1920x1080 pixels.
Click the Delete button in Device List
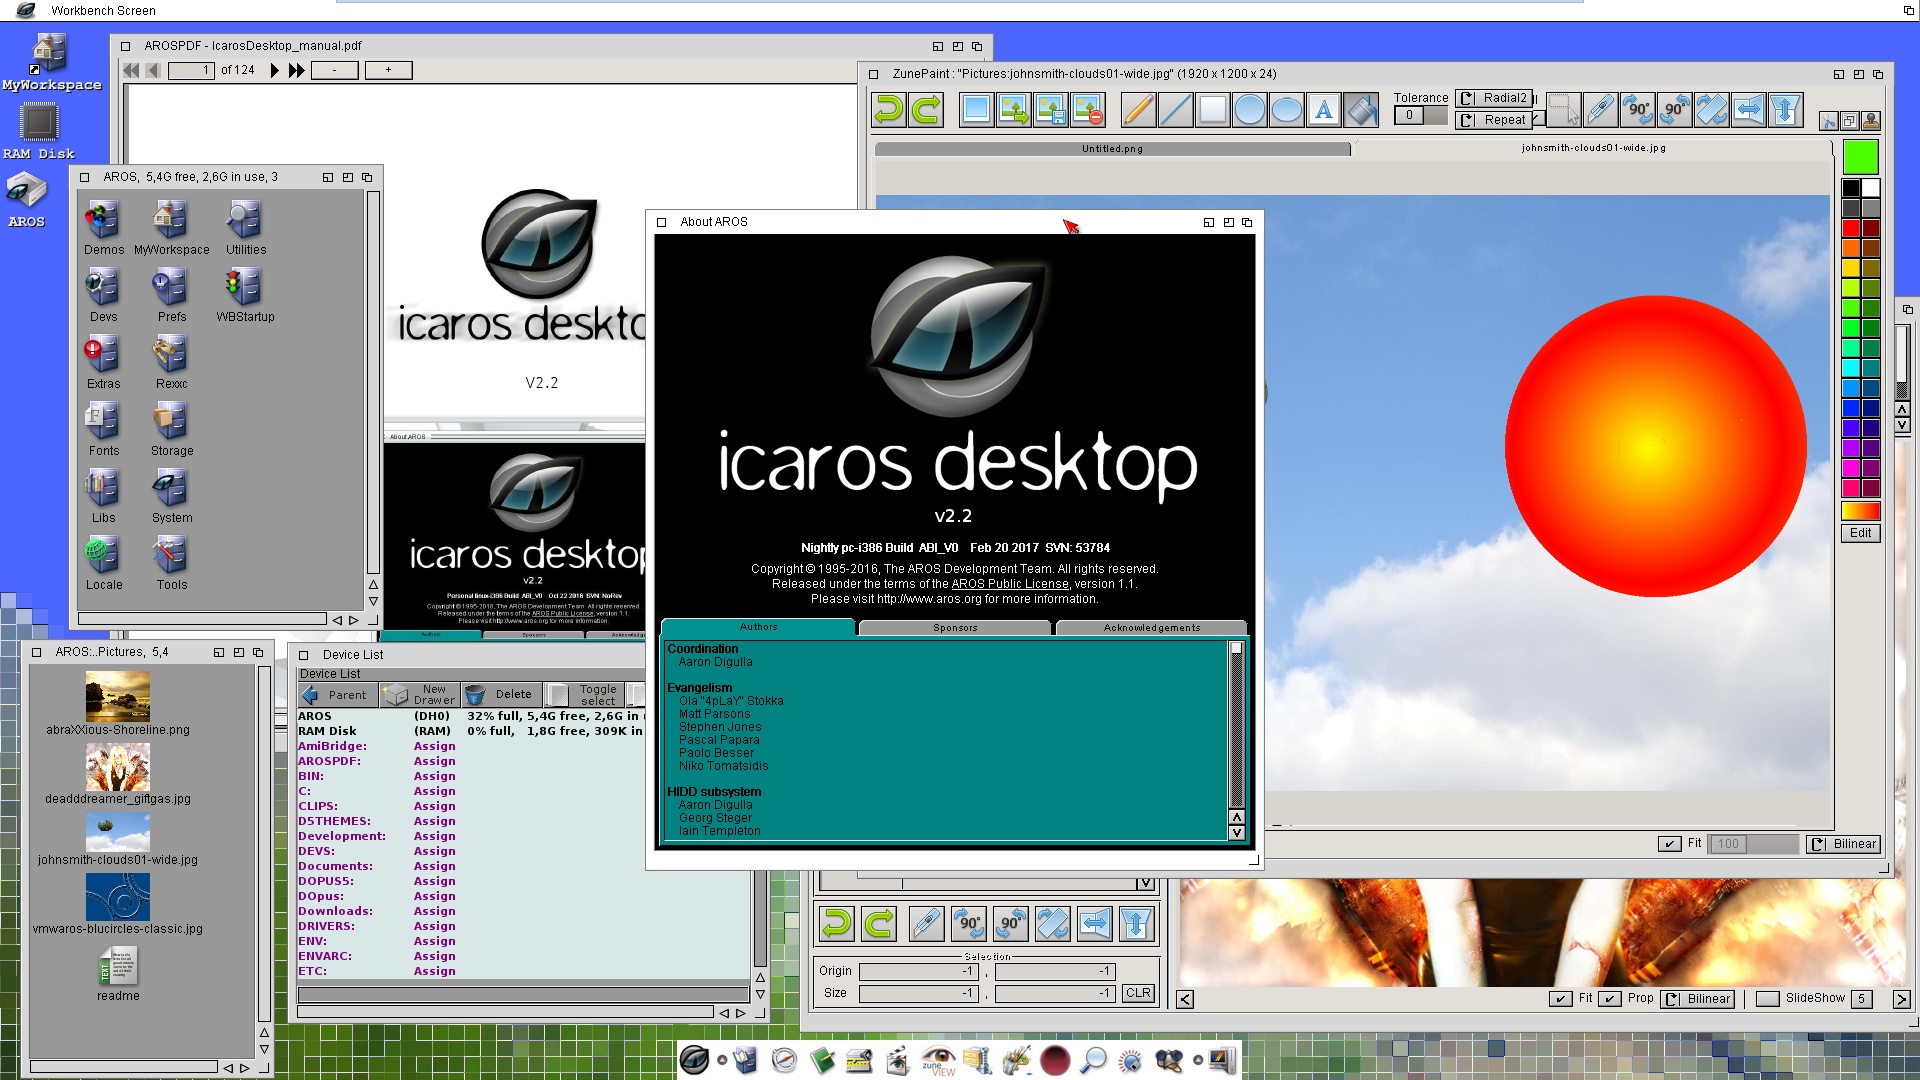[502, 695]
